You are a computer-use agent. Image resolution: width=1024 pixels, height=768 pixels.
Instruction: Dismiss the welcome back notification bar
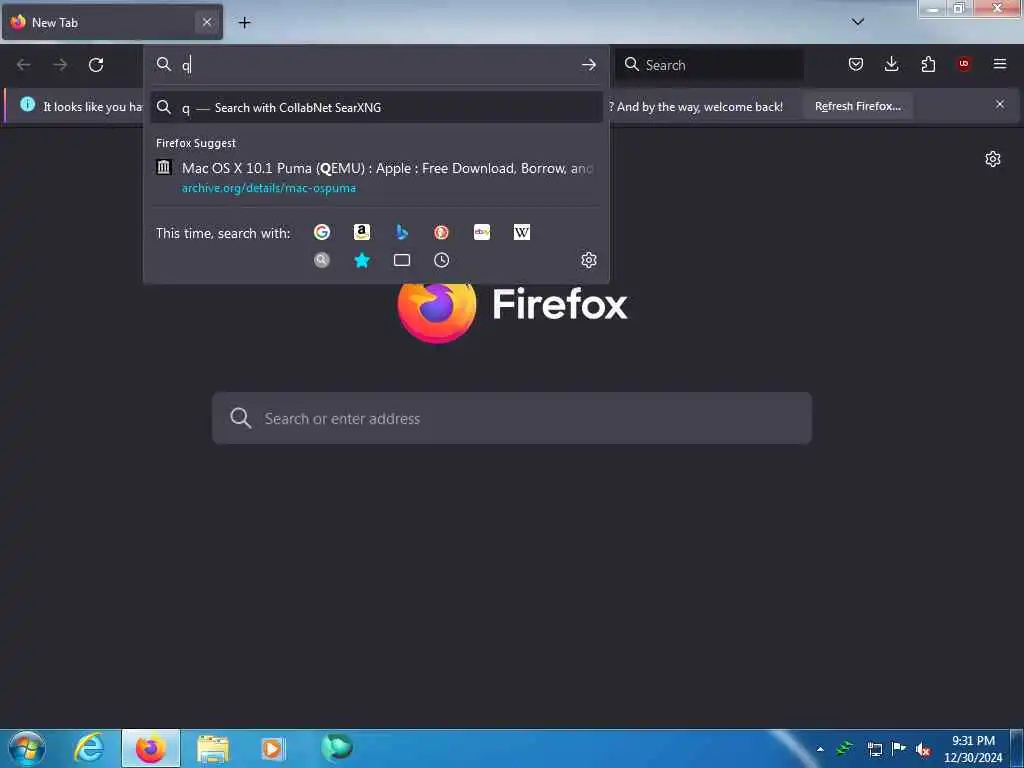[x=1000, y=104]
